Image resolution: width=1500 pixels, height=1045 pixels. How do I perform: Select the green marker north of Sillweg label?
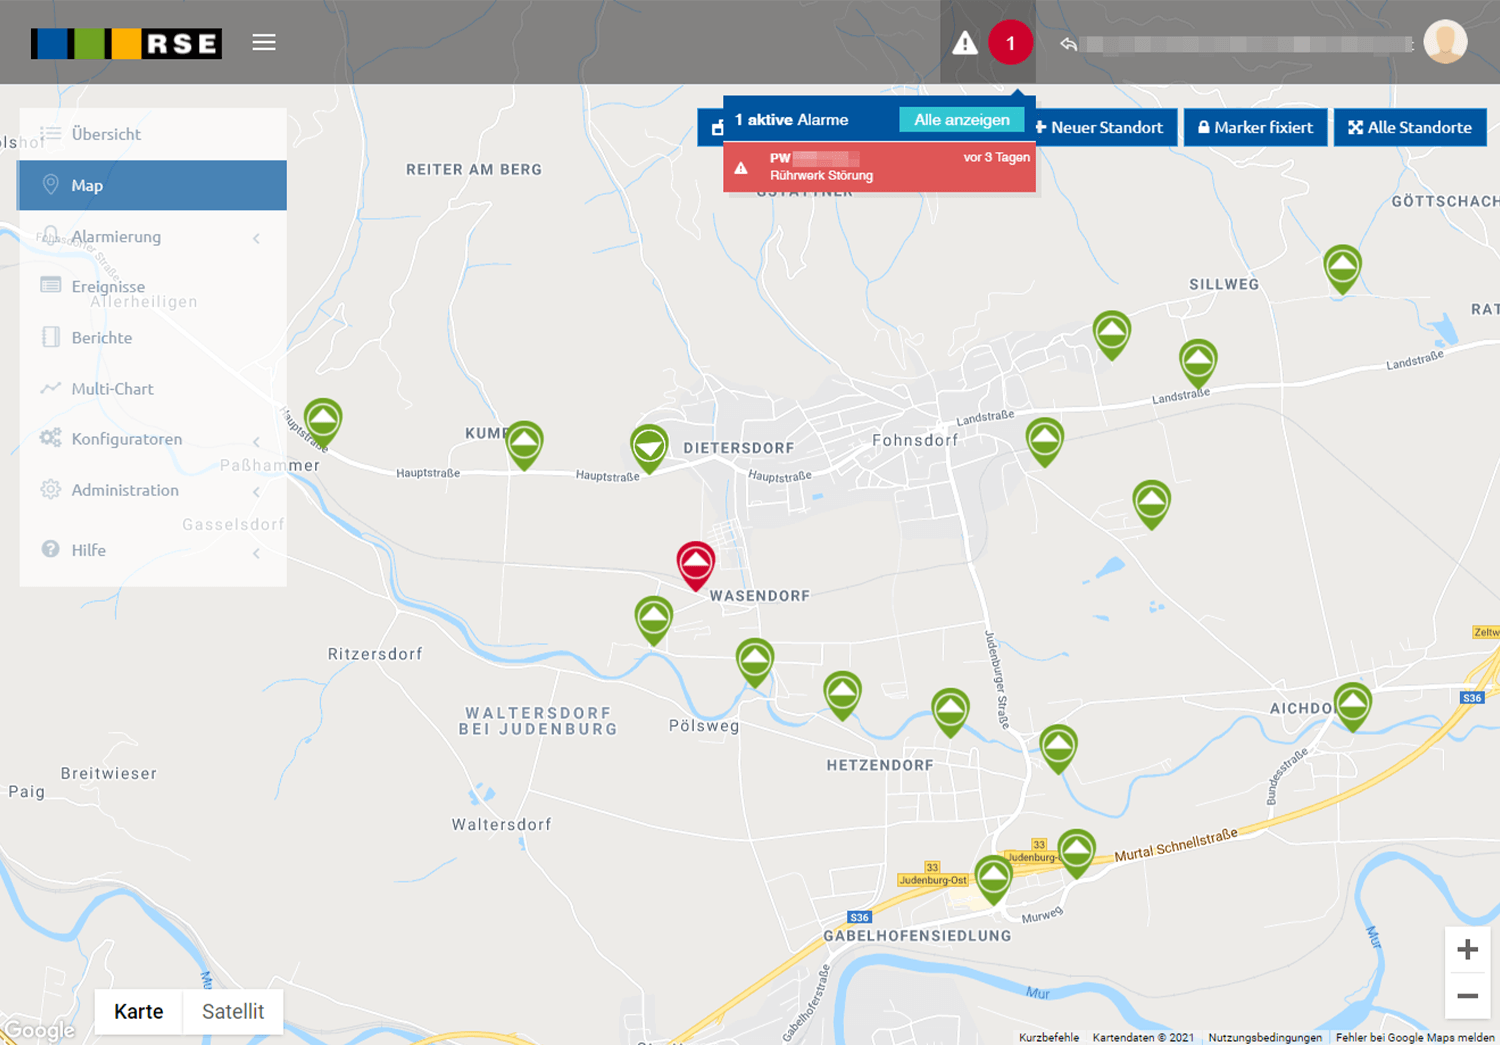(1342, 269)
